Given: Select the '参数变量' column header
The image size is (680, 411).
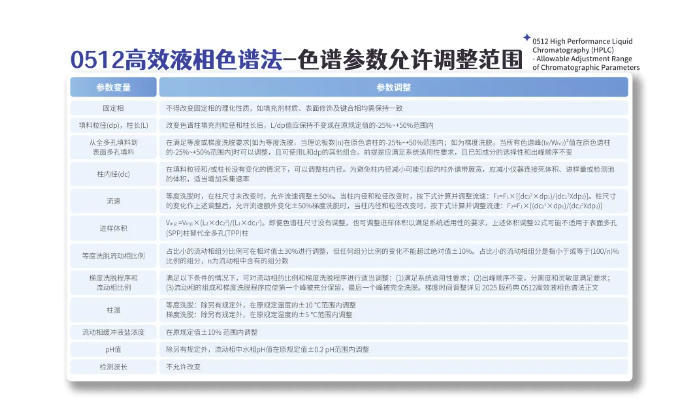Looking at the screenshot, I should (x=113, y=87).
